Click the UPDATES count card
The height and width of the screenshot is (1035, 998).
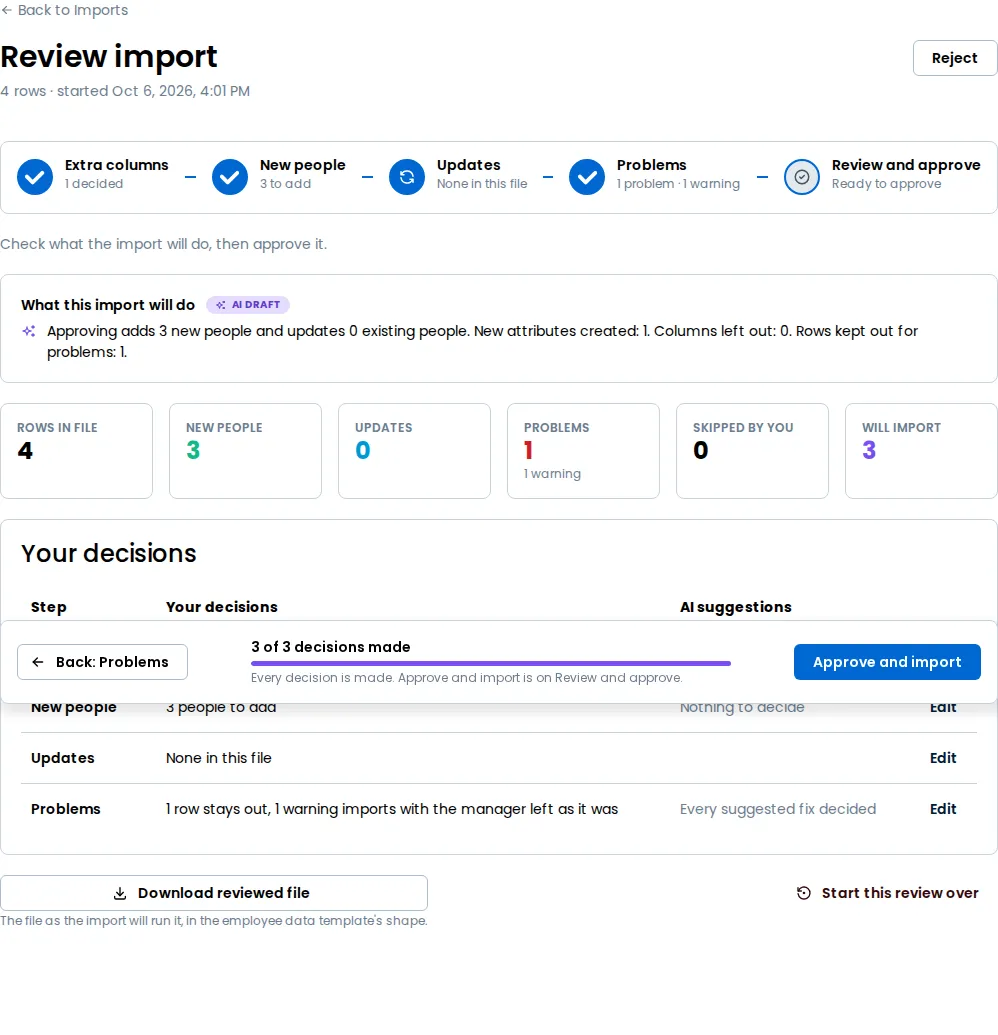click(415, 451)
